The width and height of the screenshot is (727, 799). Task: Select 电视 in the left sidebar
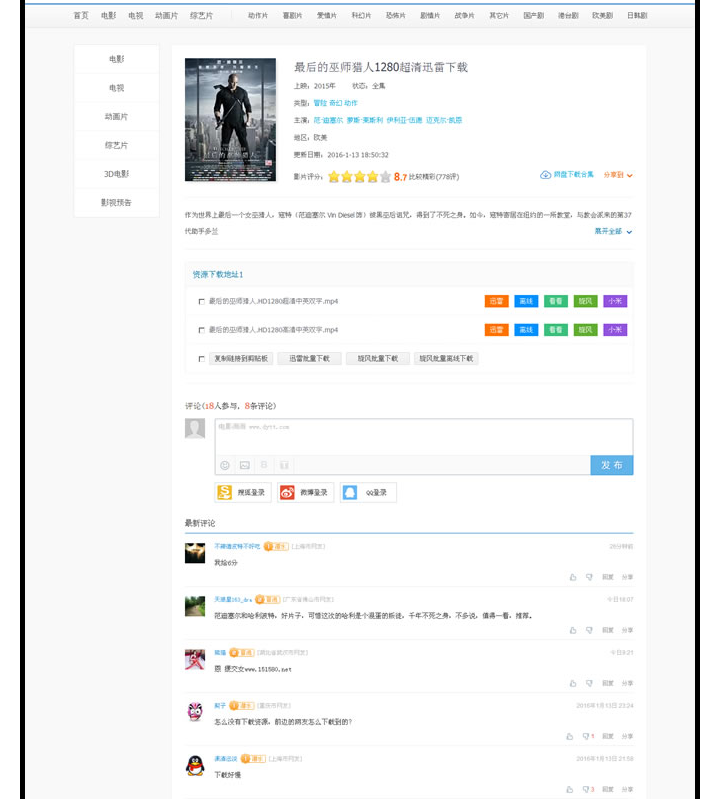[x=117, y=88]
